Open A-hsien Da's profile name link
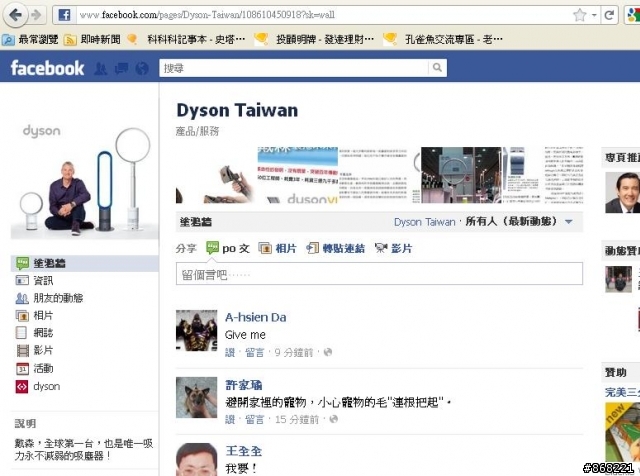640x476 pixels. (x=256, y=317)
